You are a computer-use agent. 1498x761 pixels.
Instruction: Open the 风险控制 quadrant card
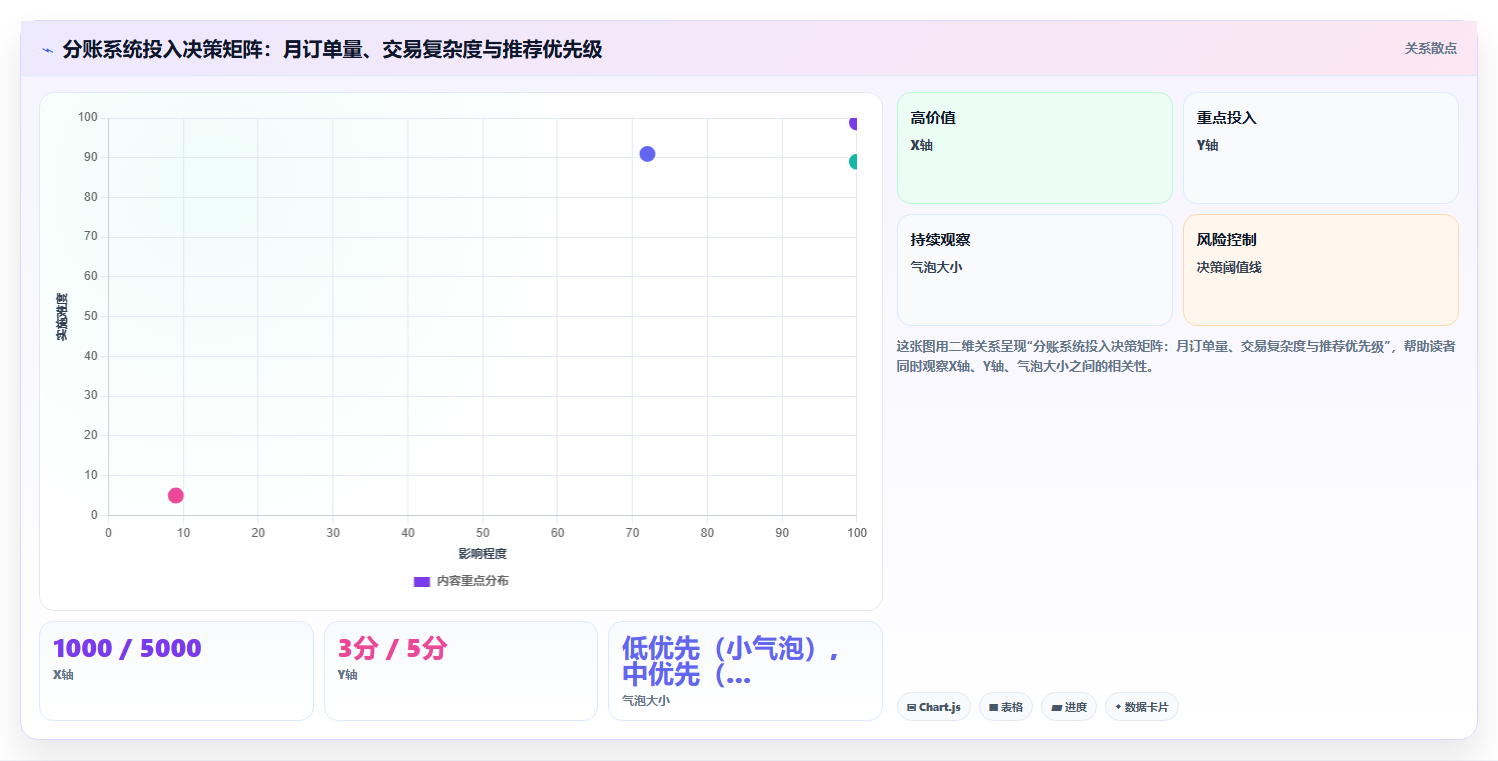coord(1321,270)
